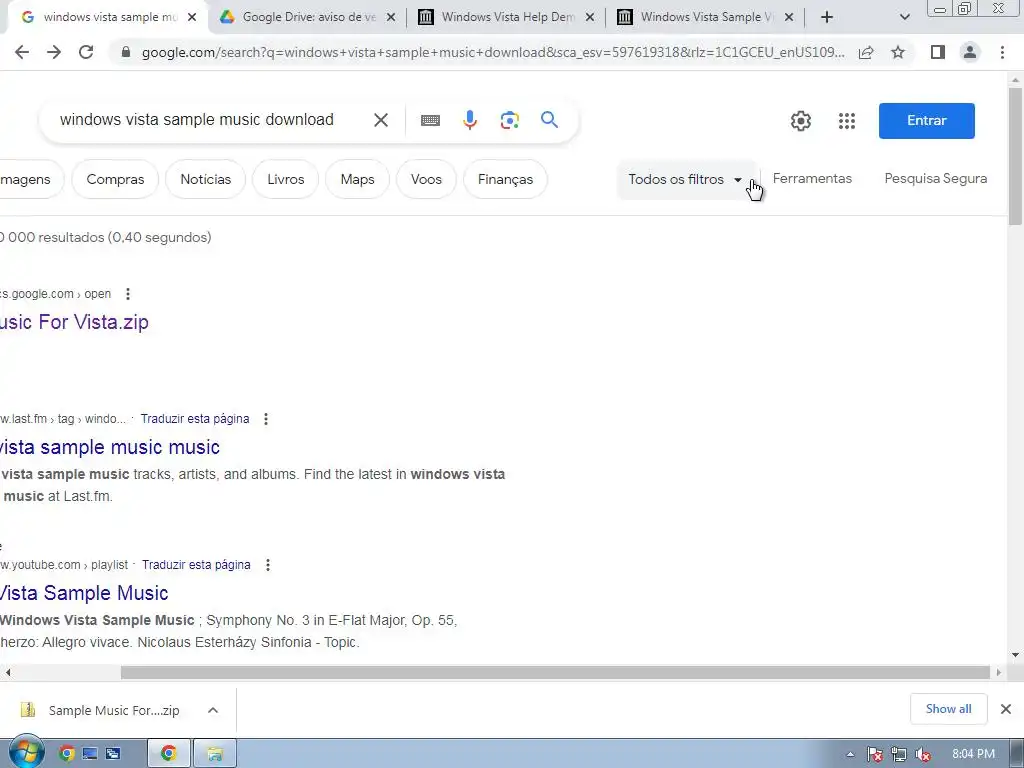Go forward to the next page
The height and width of the screenshot is (768, 1024).
pyautogui.click(x=54, y=52)
